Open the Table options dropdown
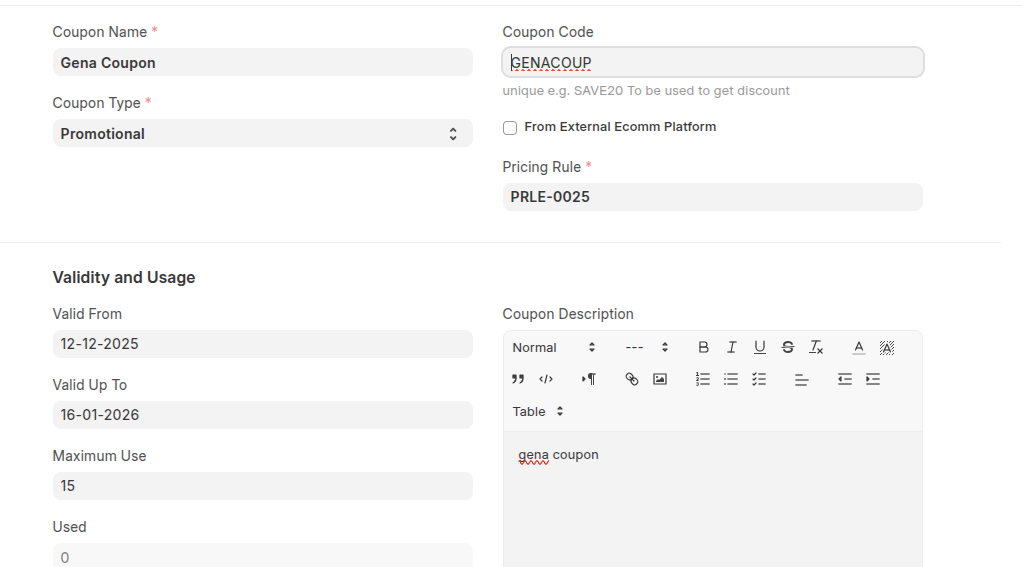Screen dimensions: 1022x567 click(538, 411)
